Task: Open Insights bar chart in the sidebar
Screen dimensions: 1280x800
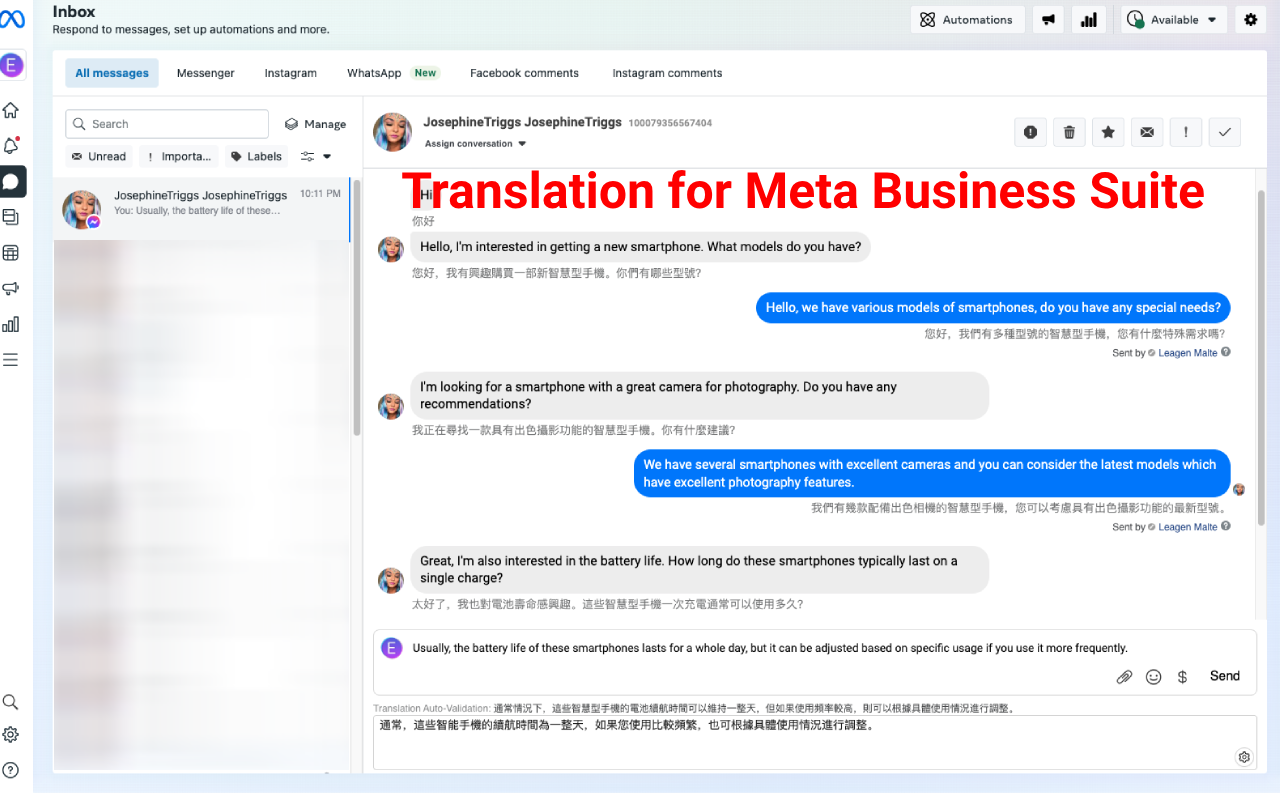Action: pos(11,324)
